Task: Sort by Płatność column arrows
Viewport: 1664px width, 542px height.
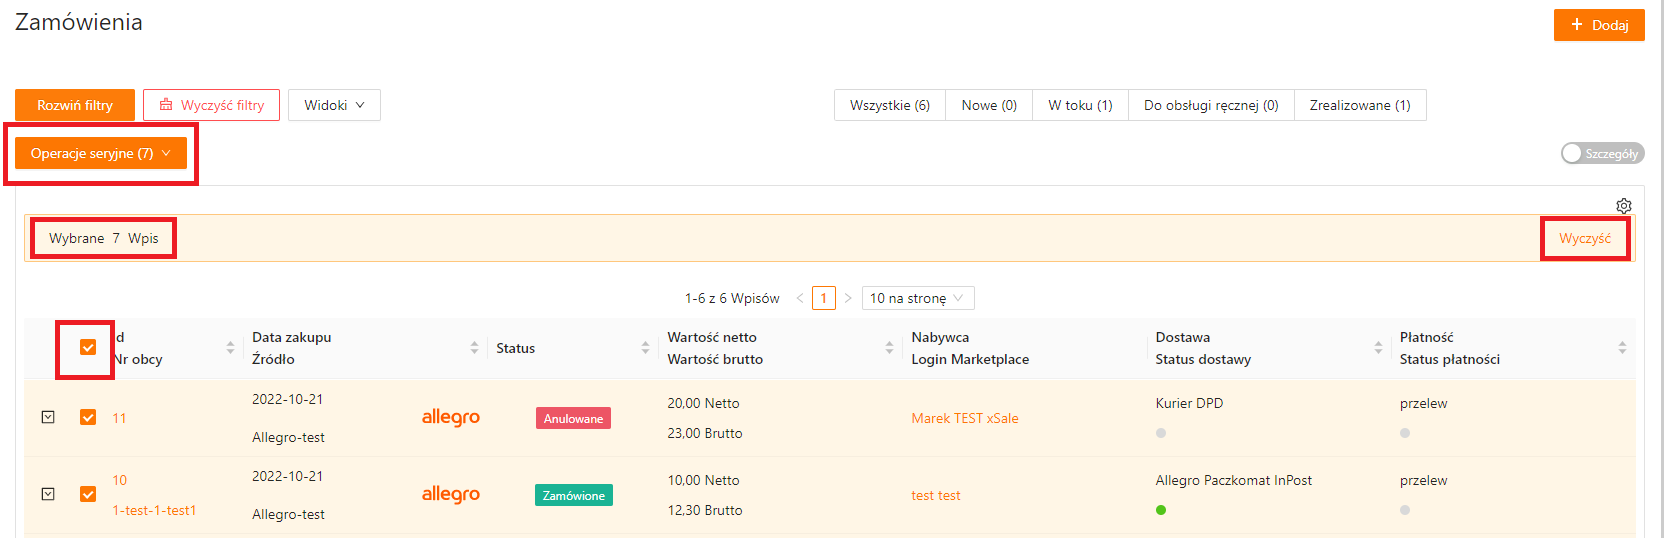Action: coord(1621,348)
